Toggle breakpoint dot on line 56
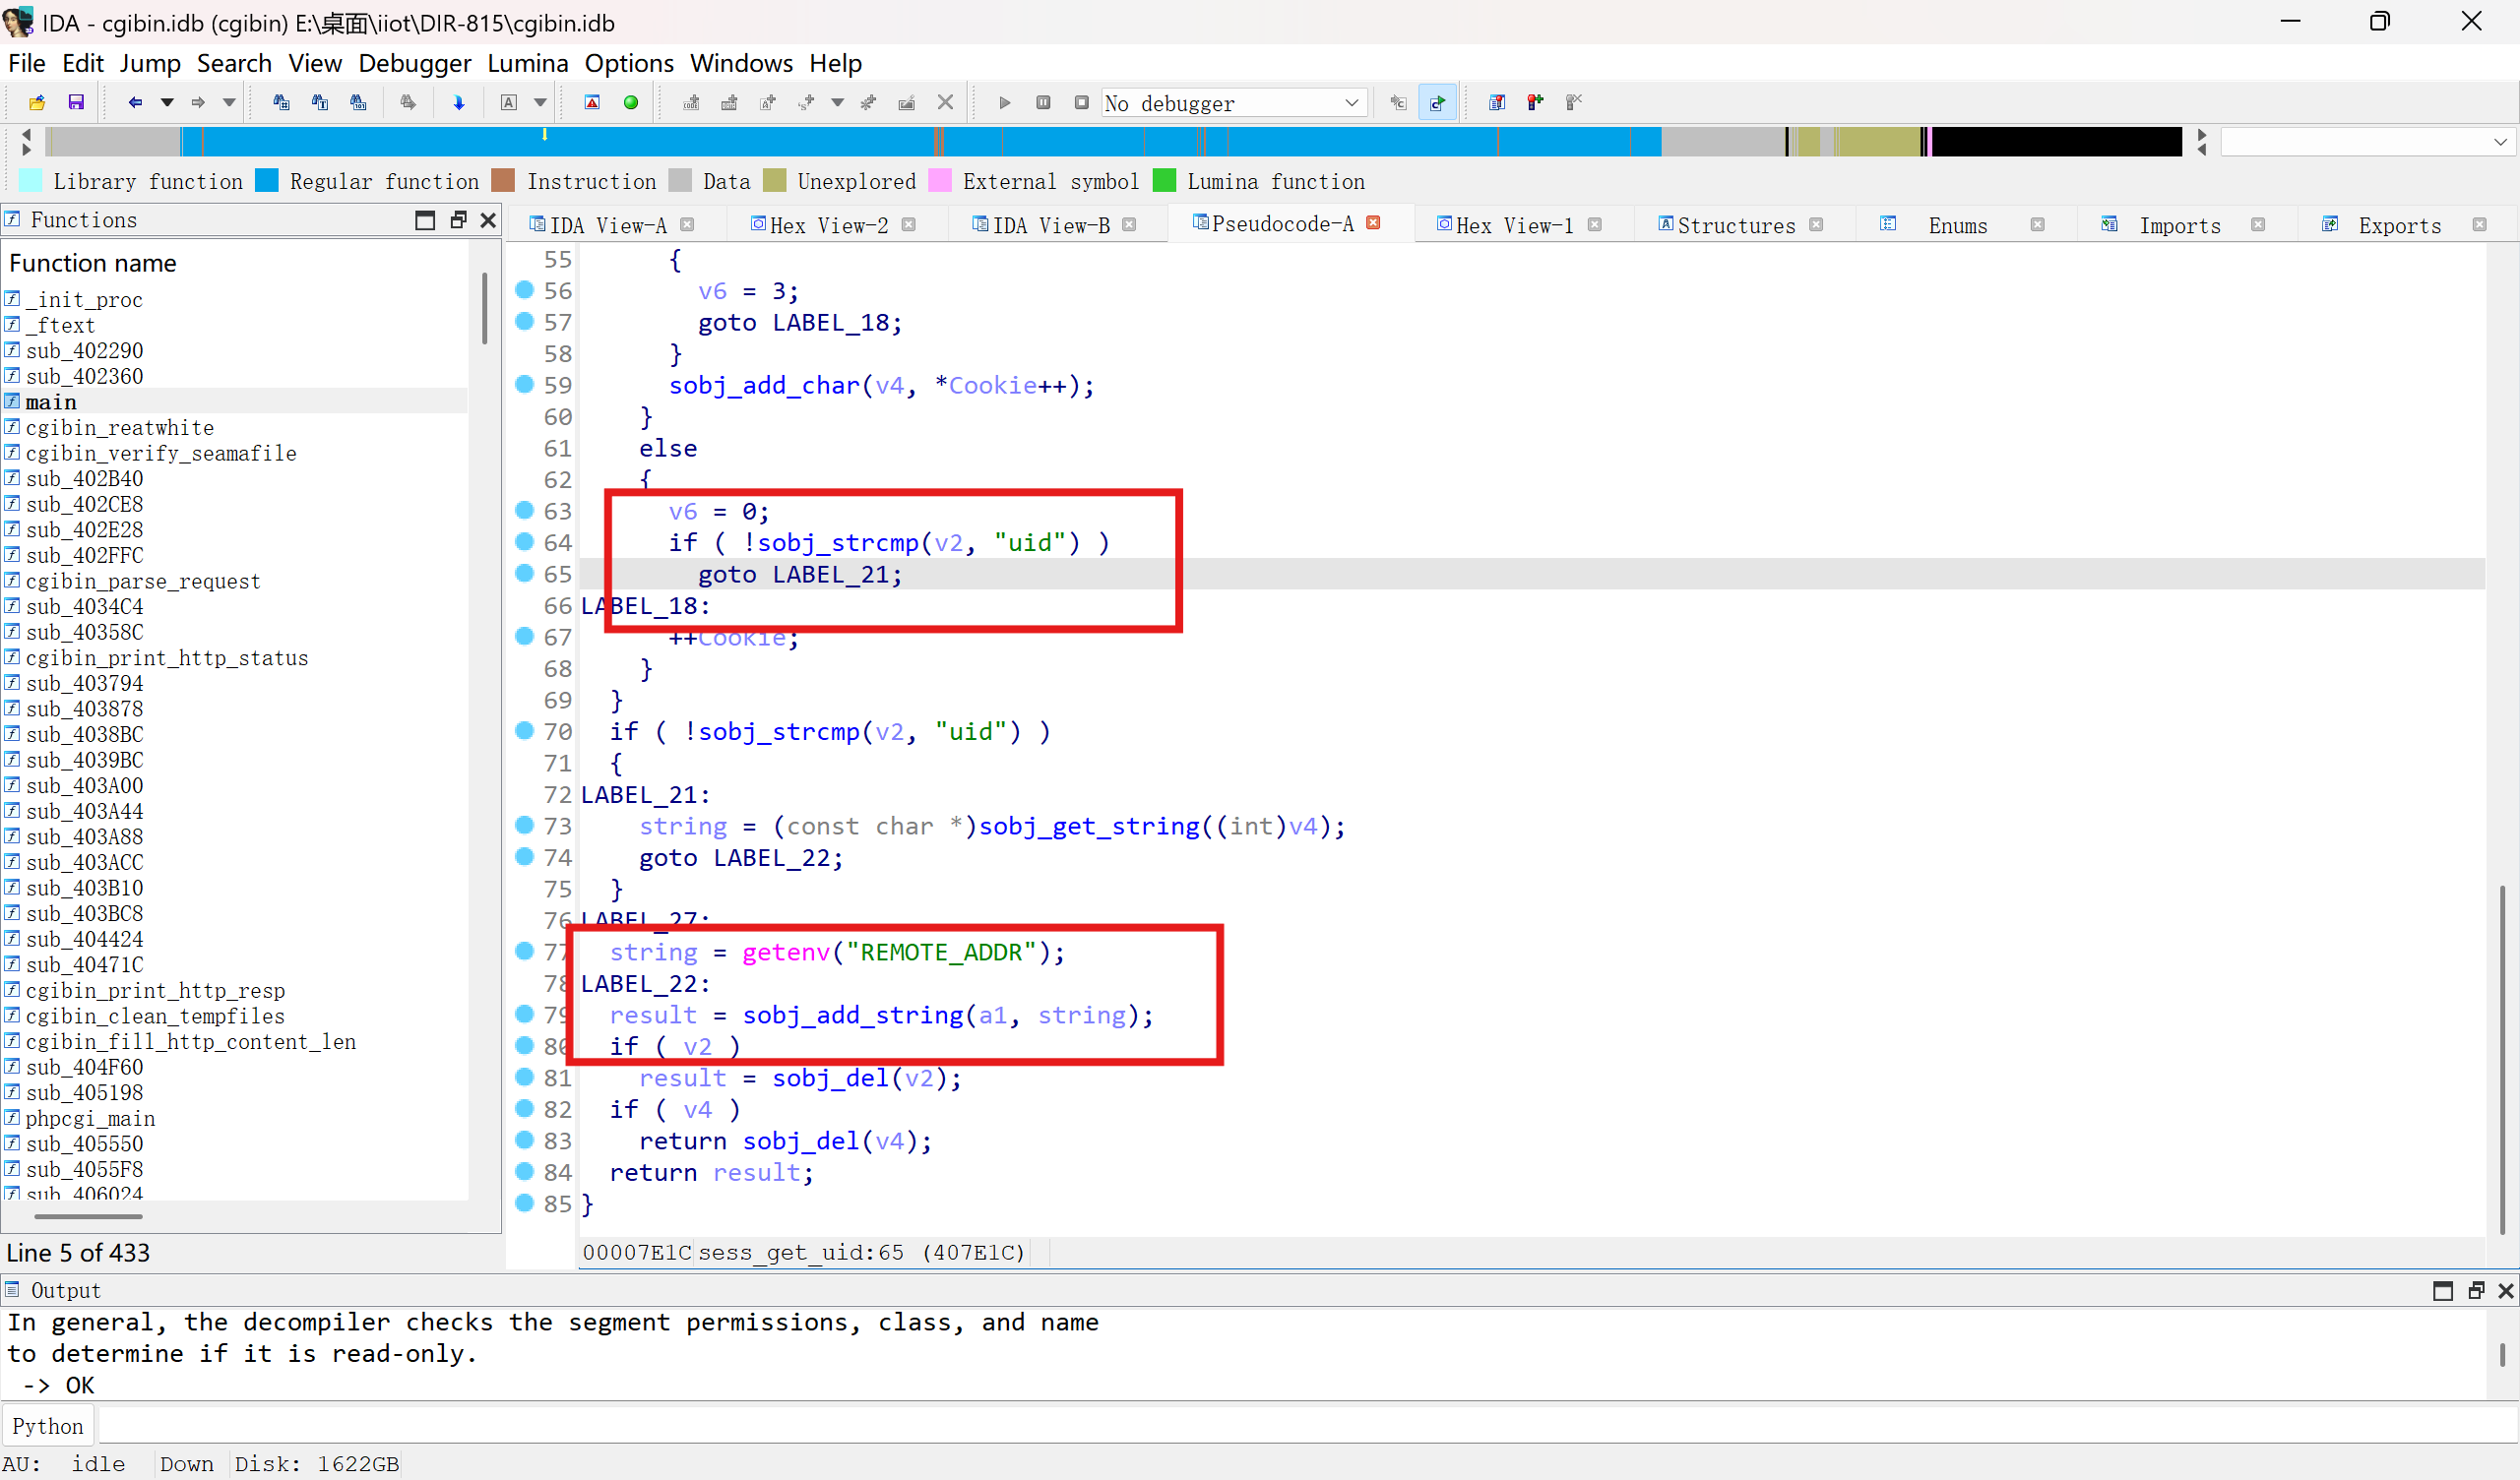 524,290
